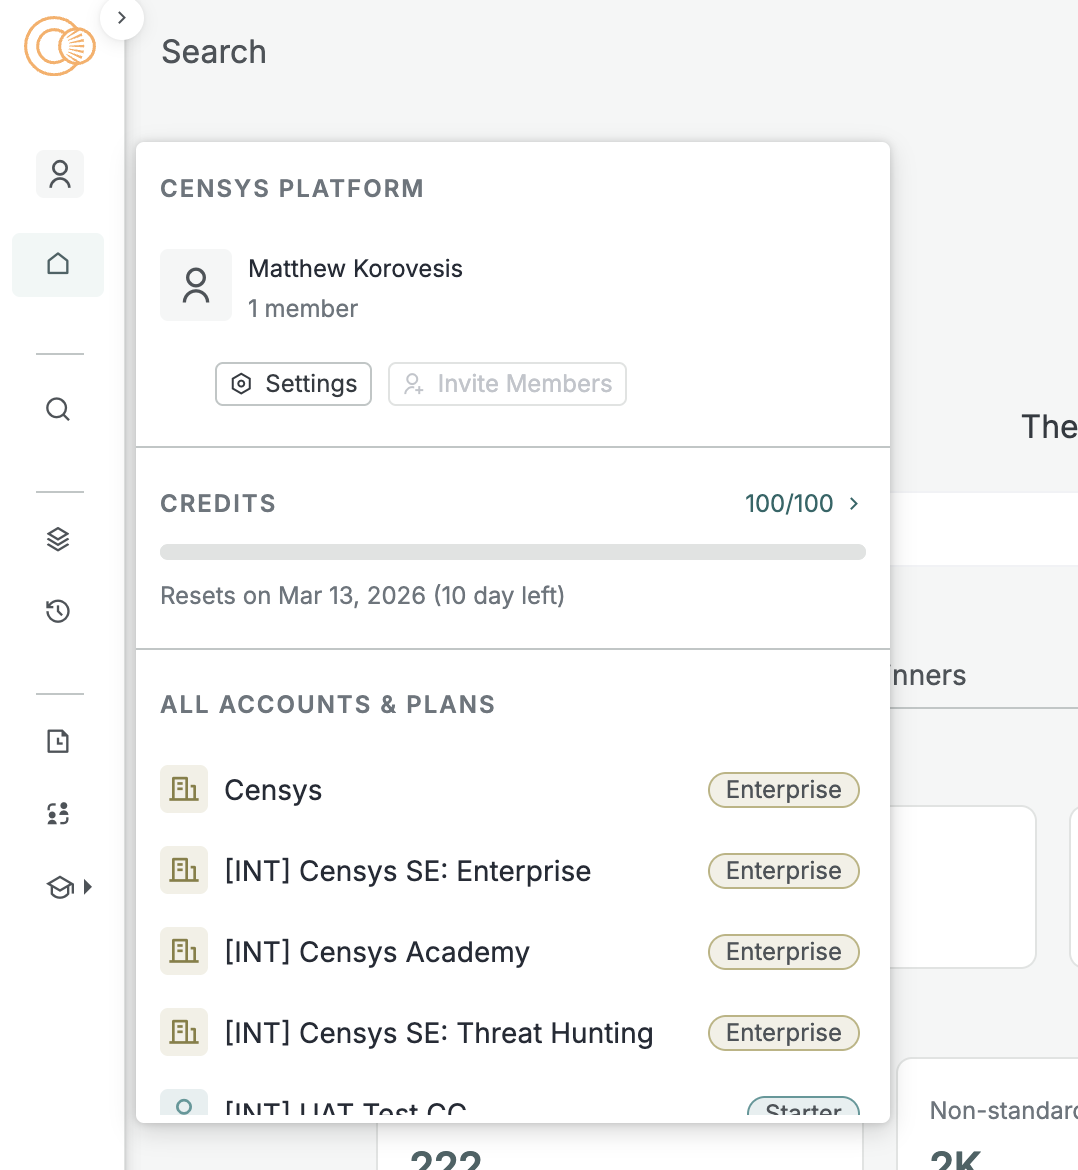1078x1170 pixels.
Task: Click Enterprise badge on Censys SE: Enterprise row
Action: pyautogui.click(x=783, y=871)
